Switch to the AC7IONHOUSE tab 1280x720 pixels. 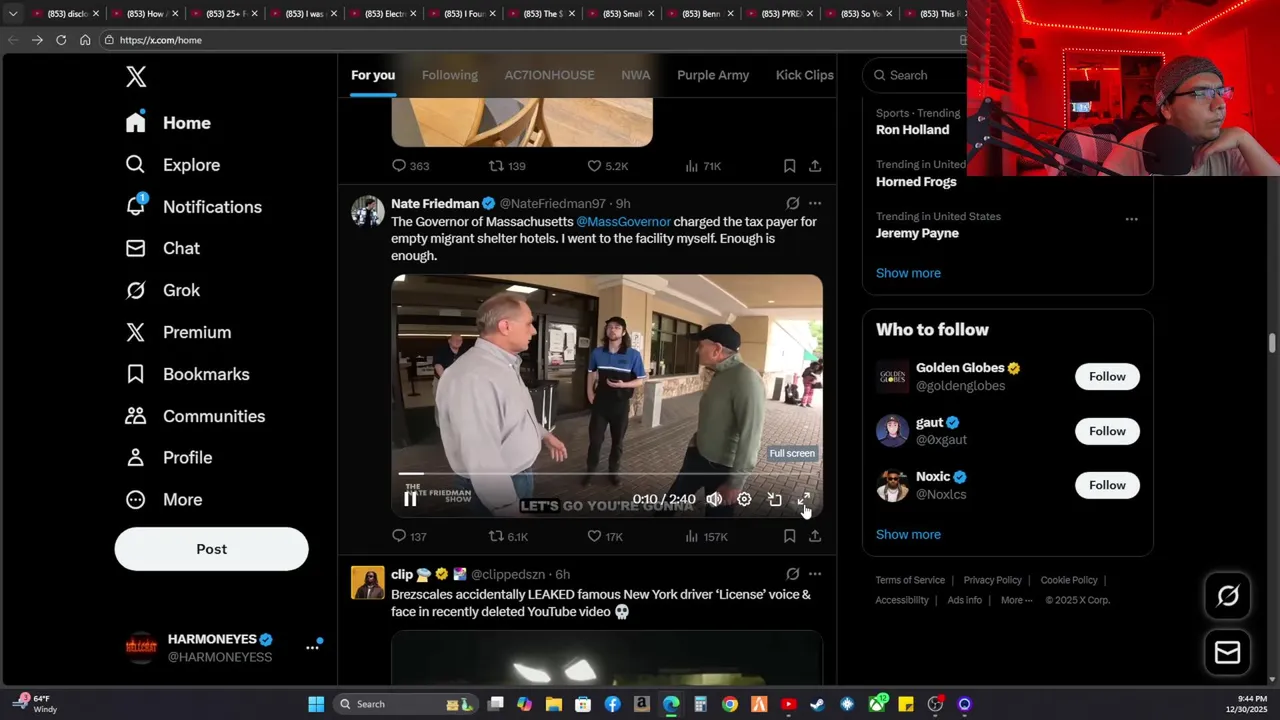(549, 75)
